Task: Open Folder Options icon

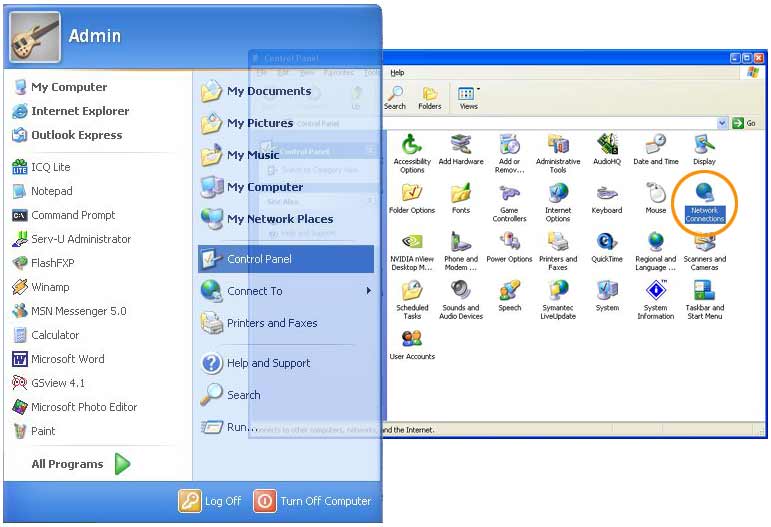Action: click(412, 198)
